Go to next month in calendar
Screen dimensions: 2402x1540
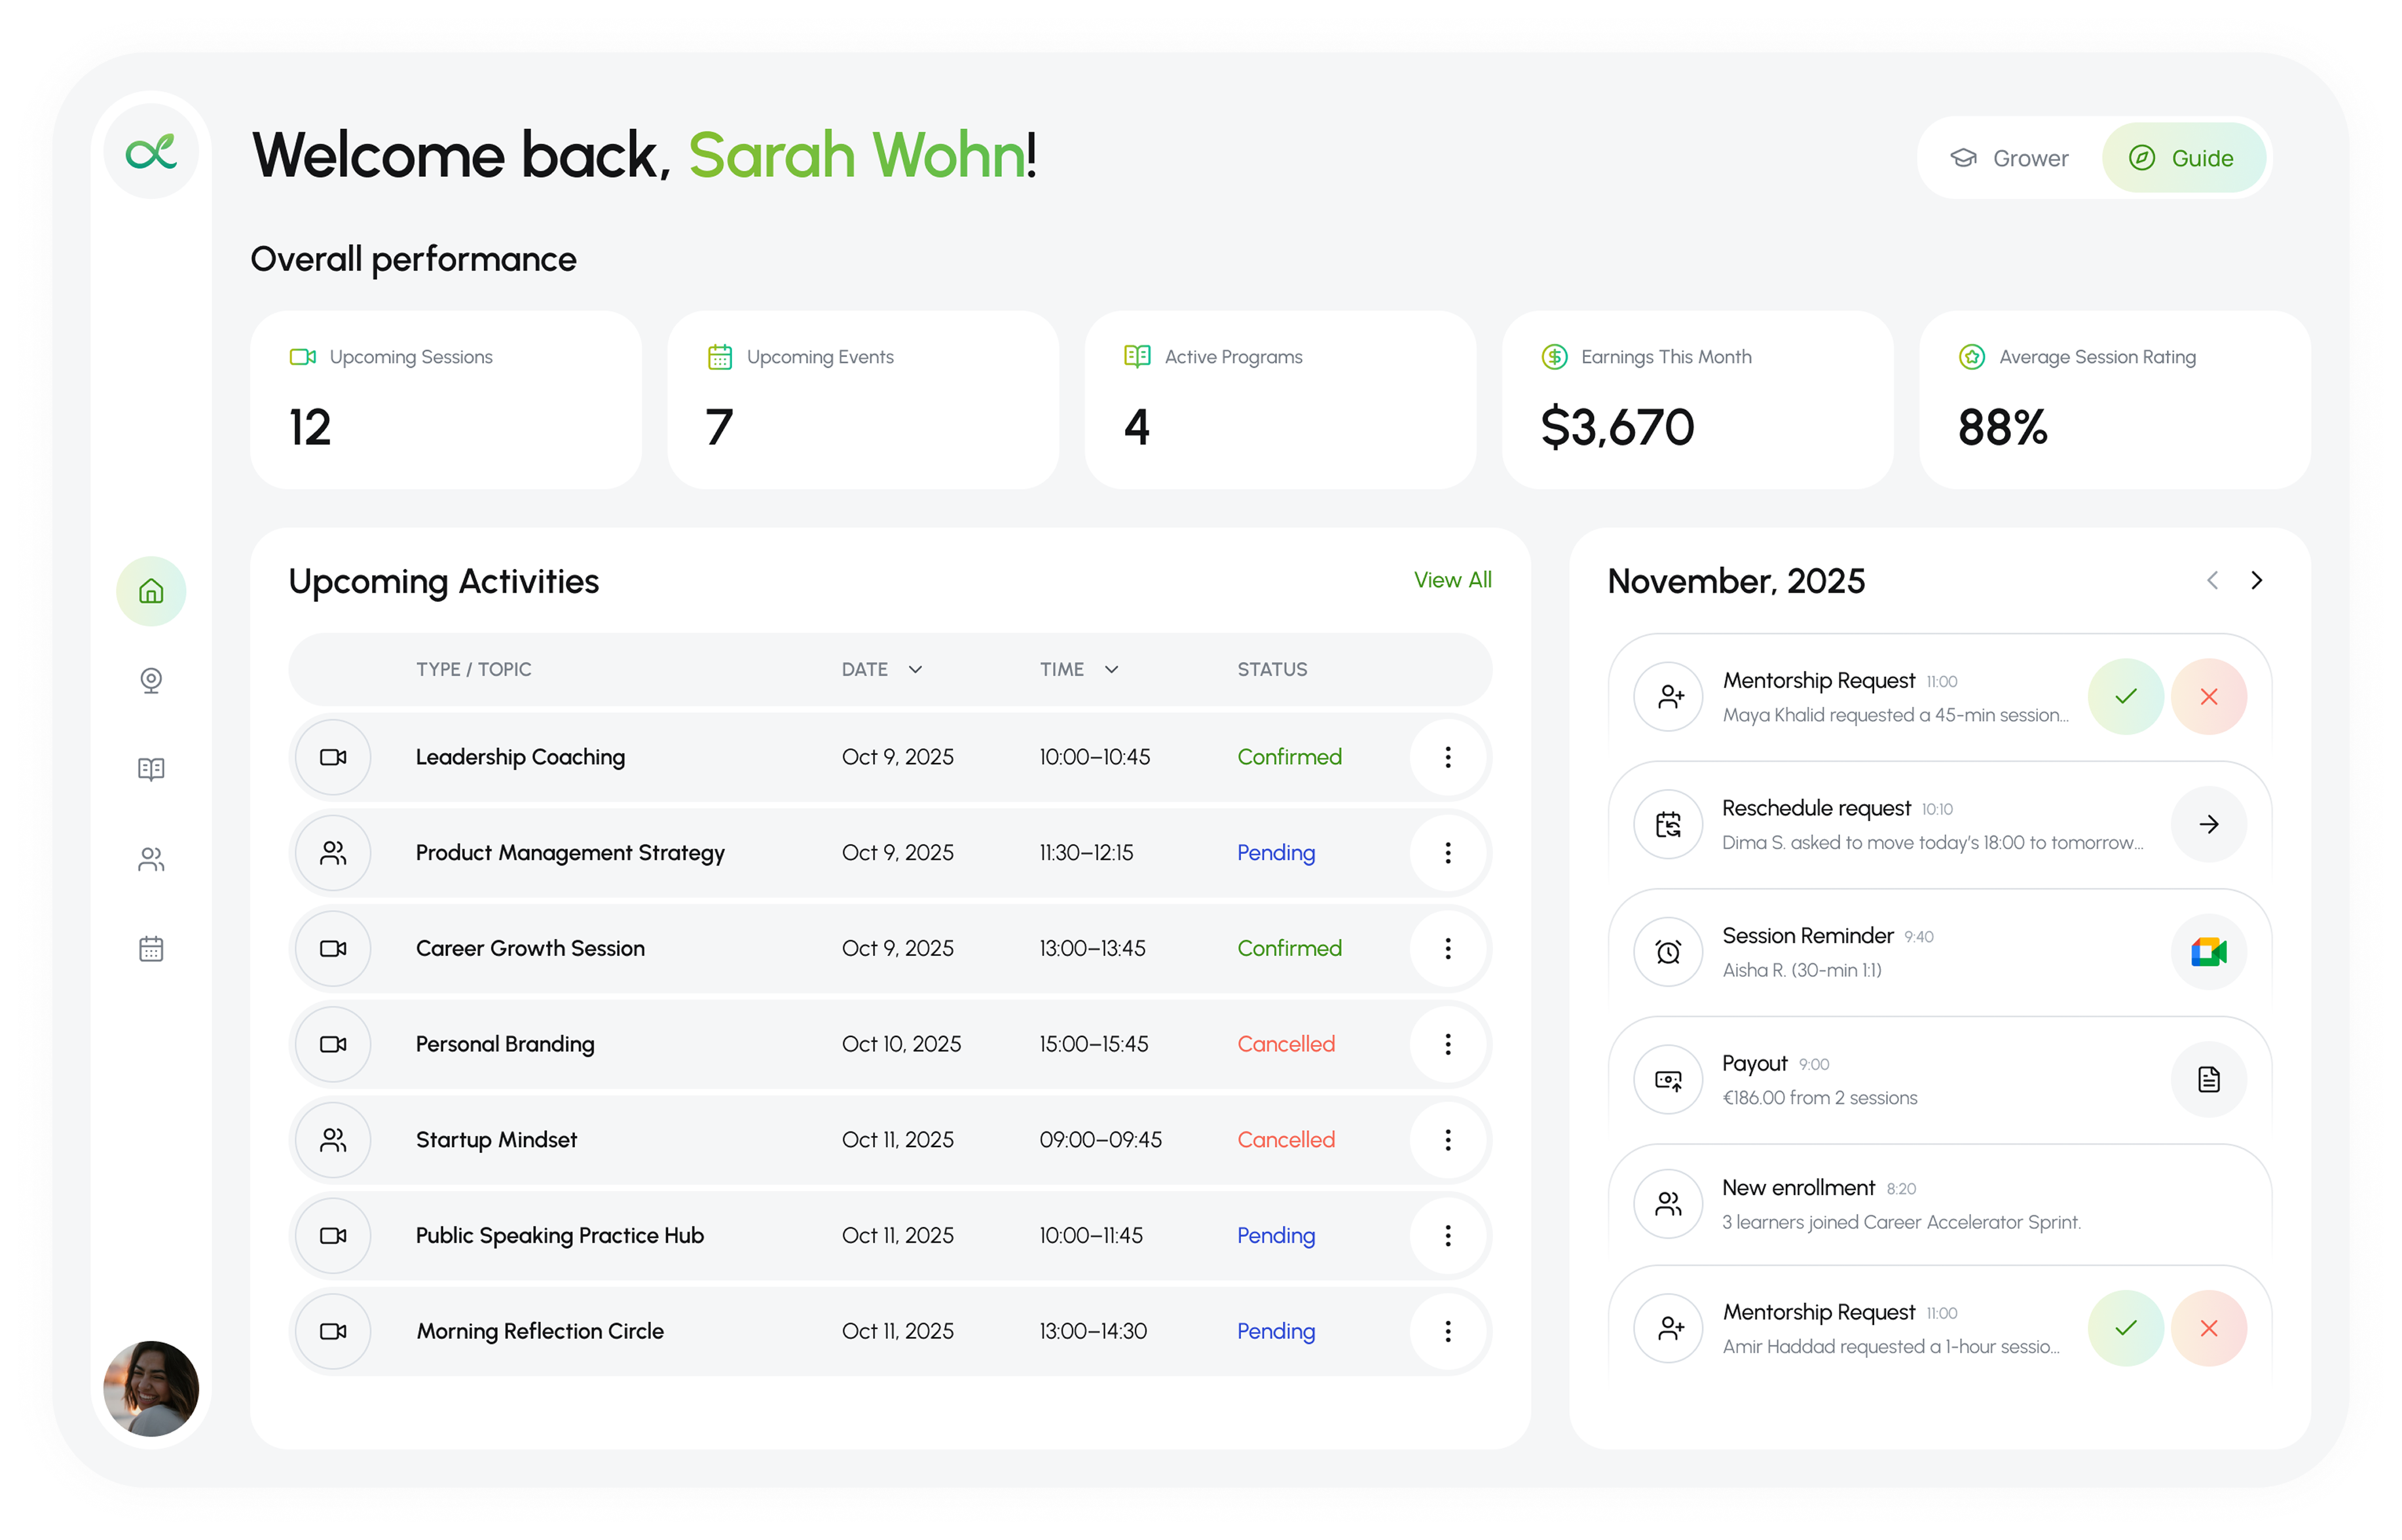click(x=2256, y=581)
